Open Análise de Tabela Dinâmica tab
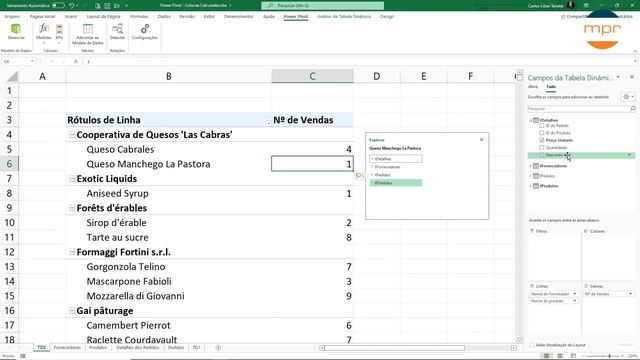Viewport: 640px width, 360px height. pos(344,16)
